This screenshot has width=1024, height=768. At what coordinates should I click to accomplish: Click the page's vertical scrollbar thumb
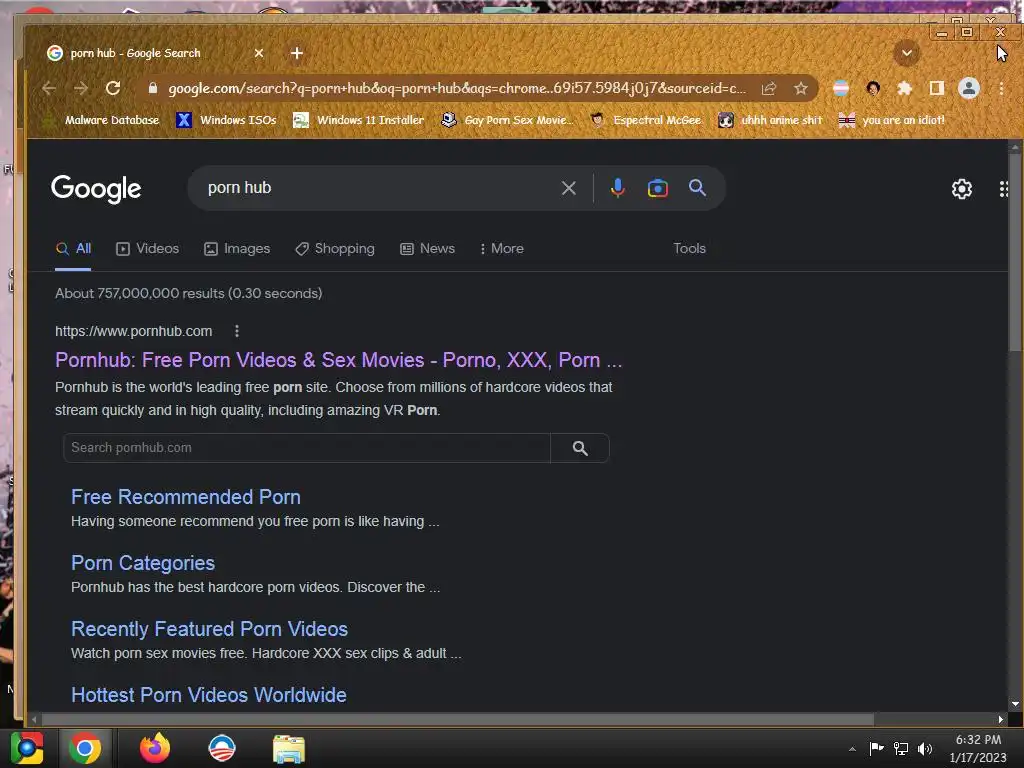[1015, 253]
